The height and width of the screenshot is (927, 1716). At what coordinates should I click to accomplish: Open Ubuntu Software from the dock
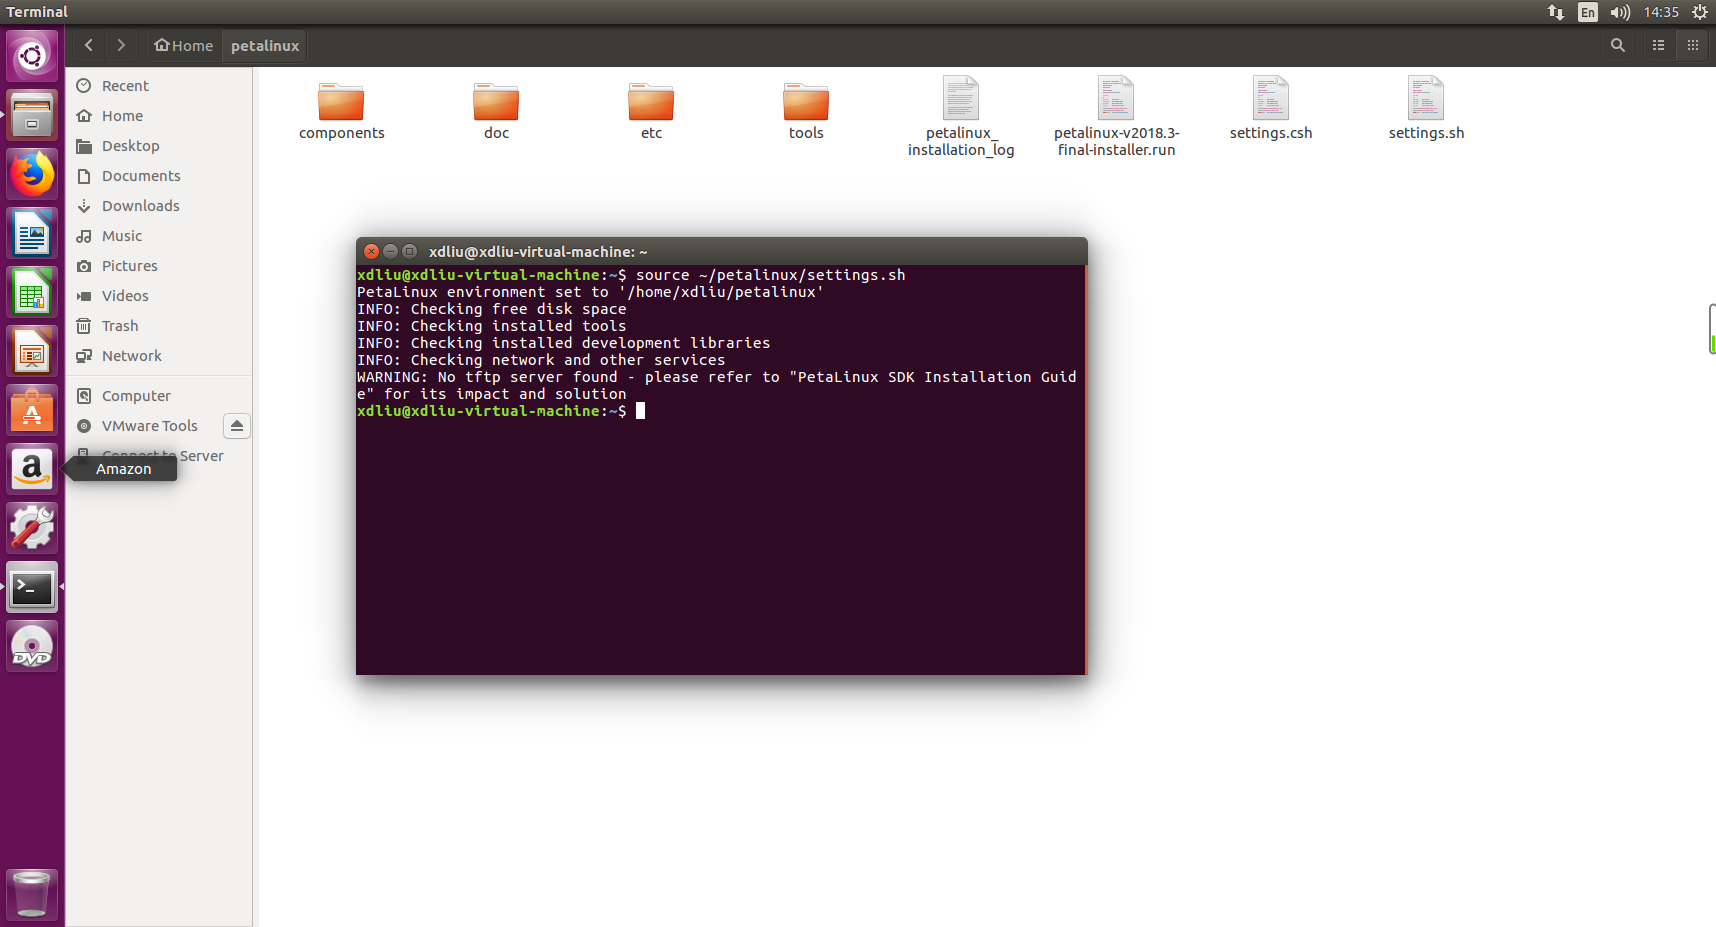point(31,409)
